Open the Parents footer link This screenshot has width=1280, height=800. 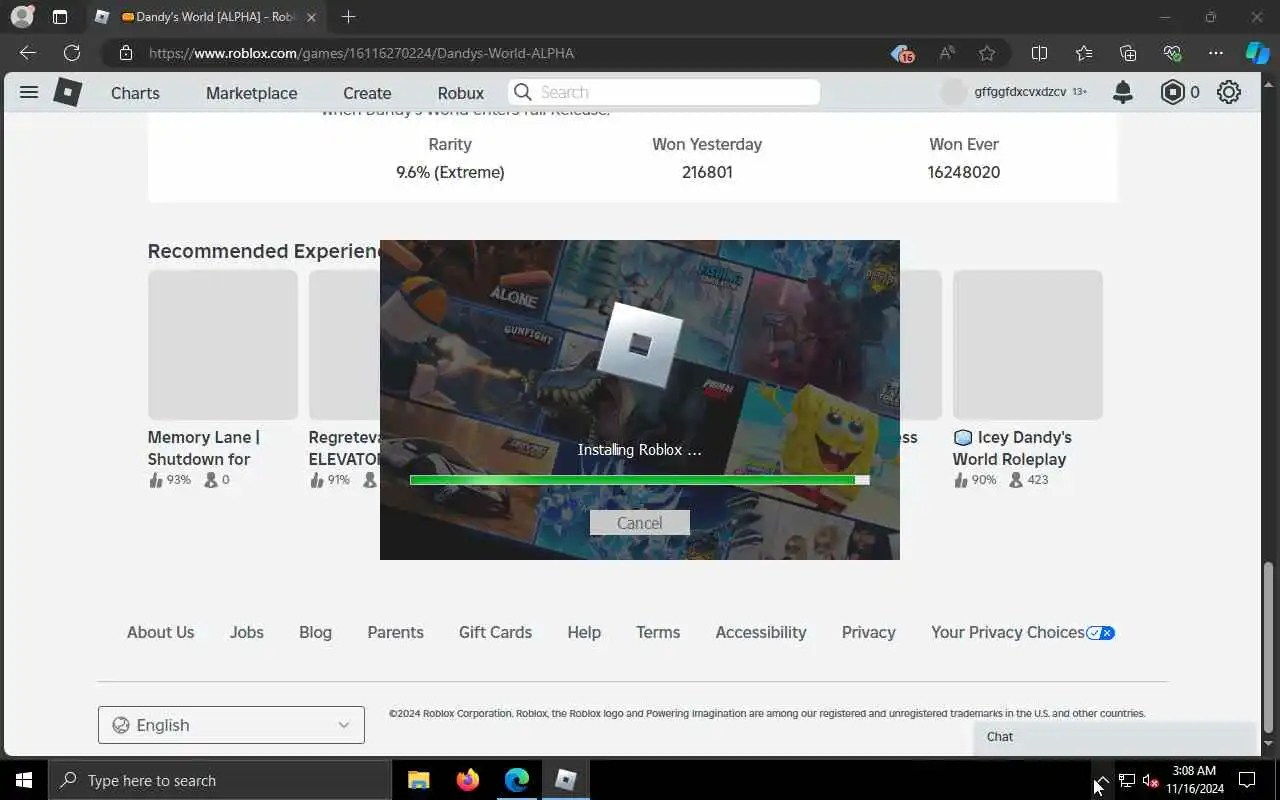395,632
